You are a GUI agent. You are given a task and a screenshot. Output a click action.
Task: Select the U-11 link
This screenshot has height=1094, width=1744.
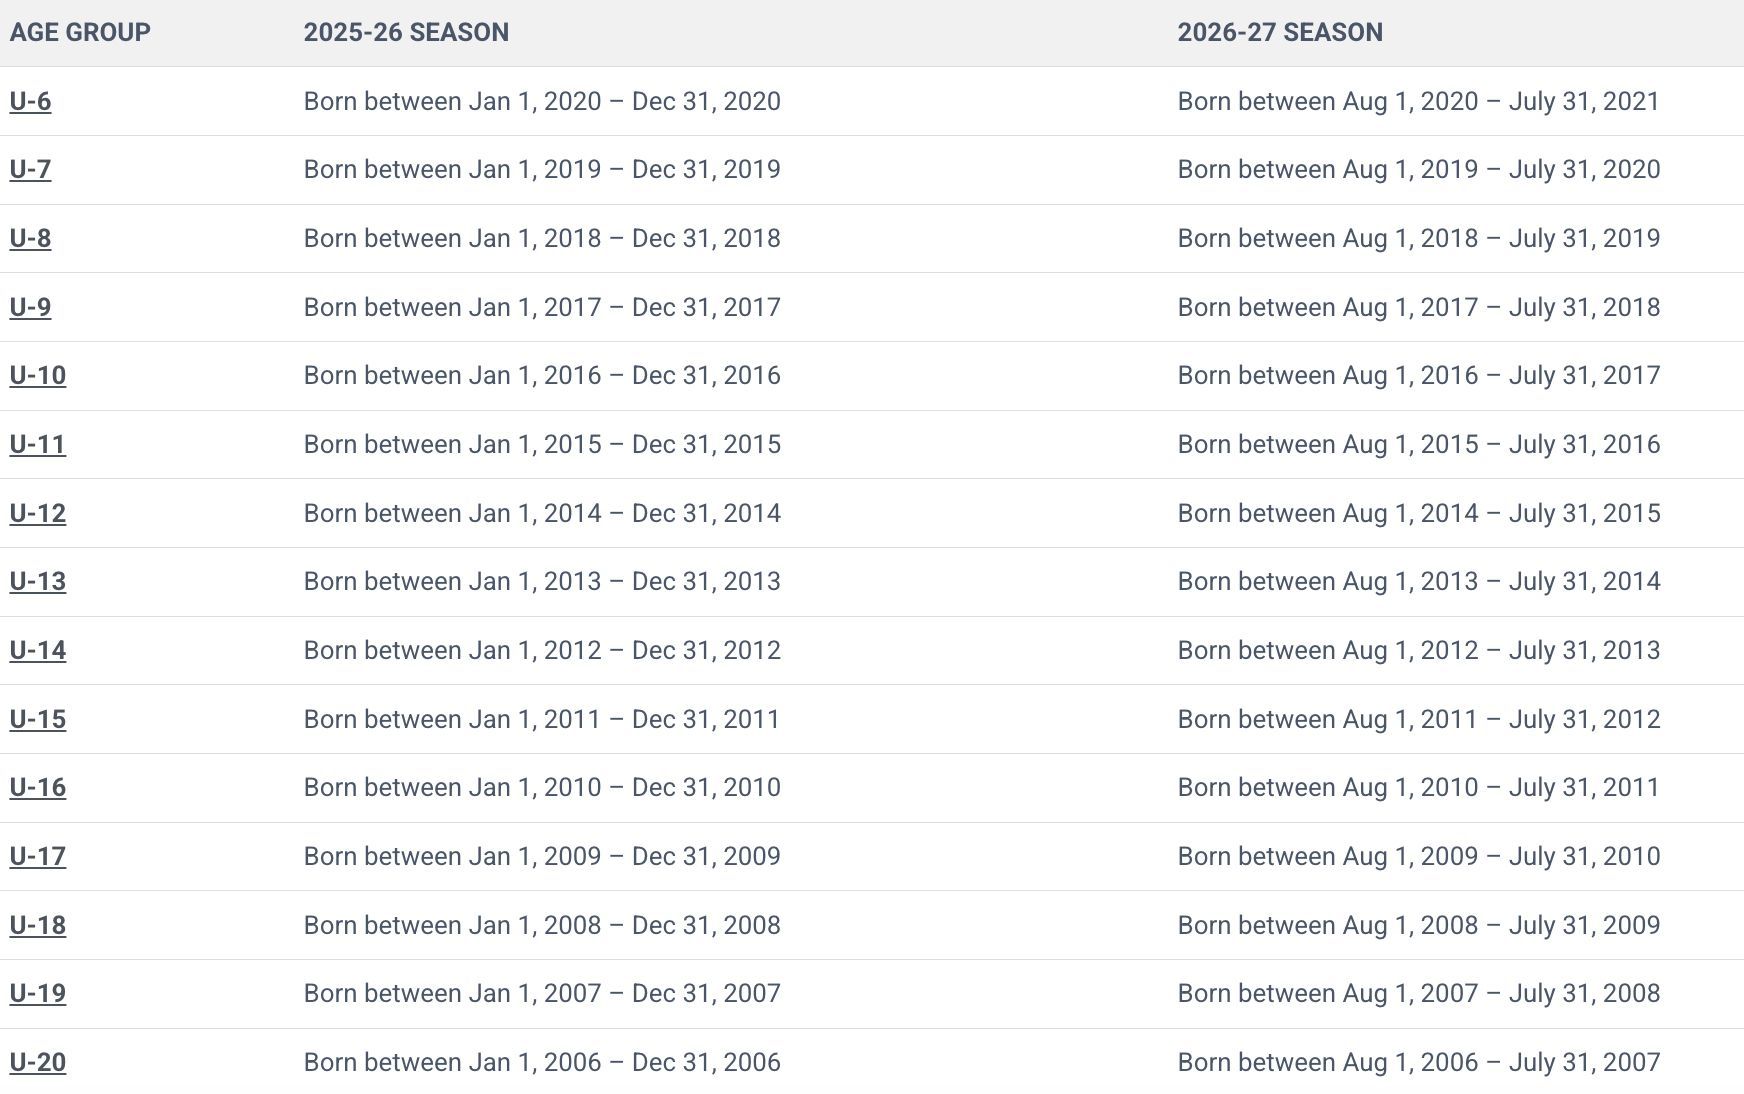coord(38,444)
